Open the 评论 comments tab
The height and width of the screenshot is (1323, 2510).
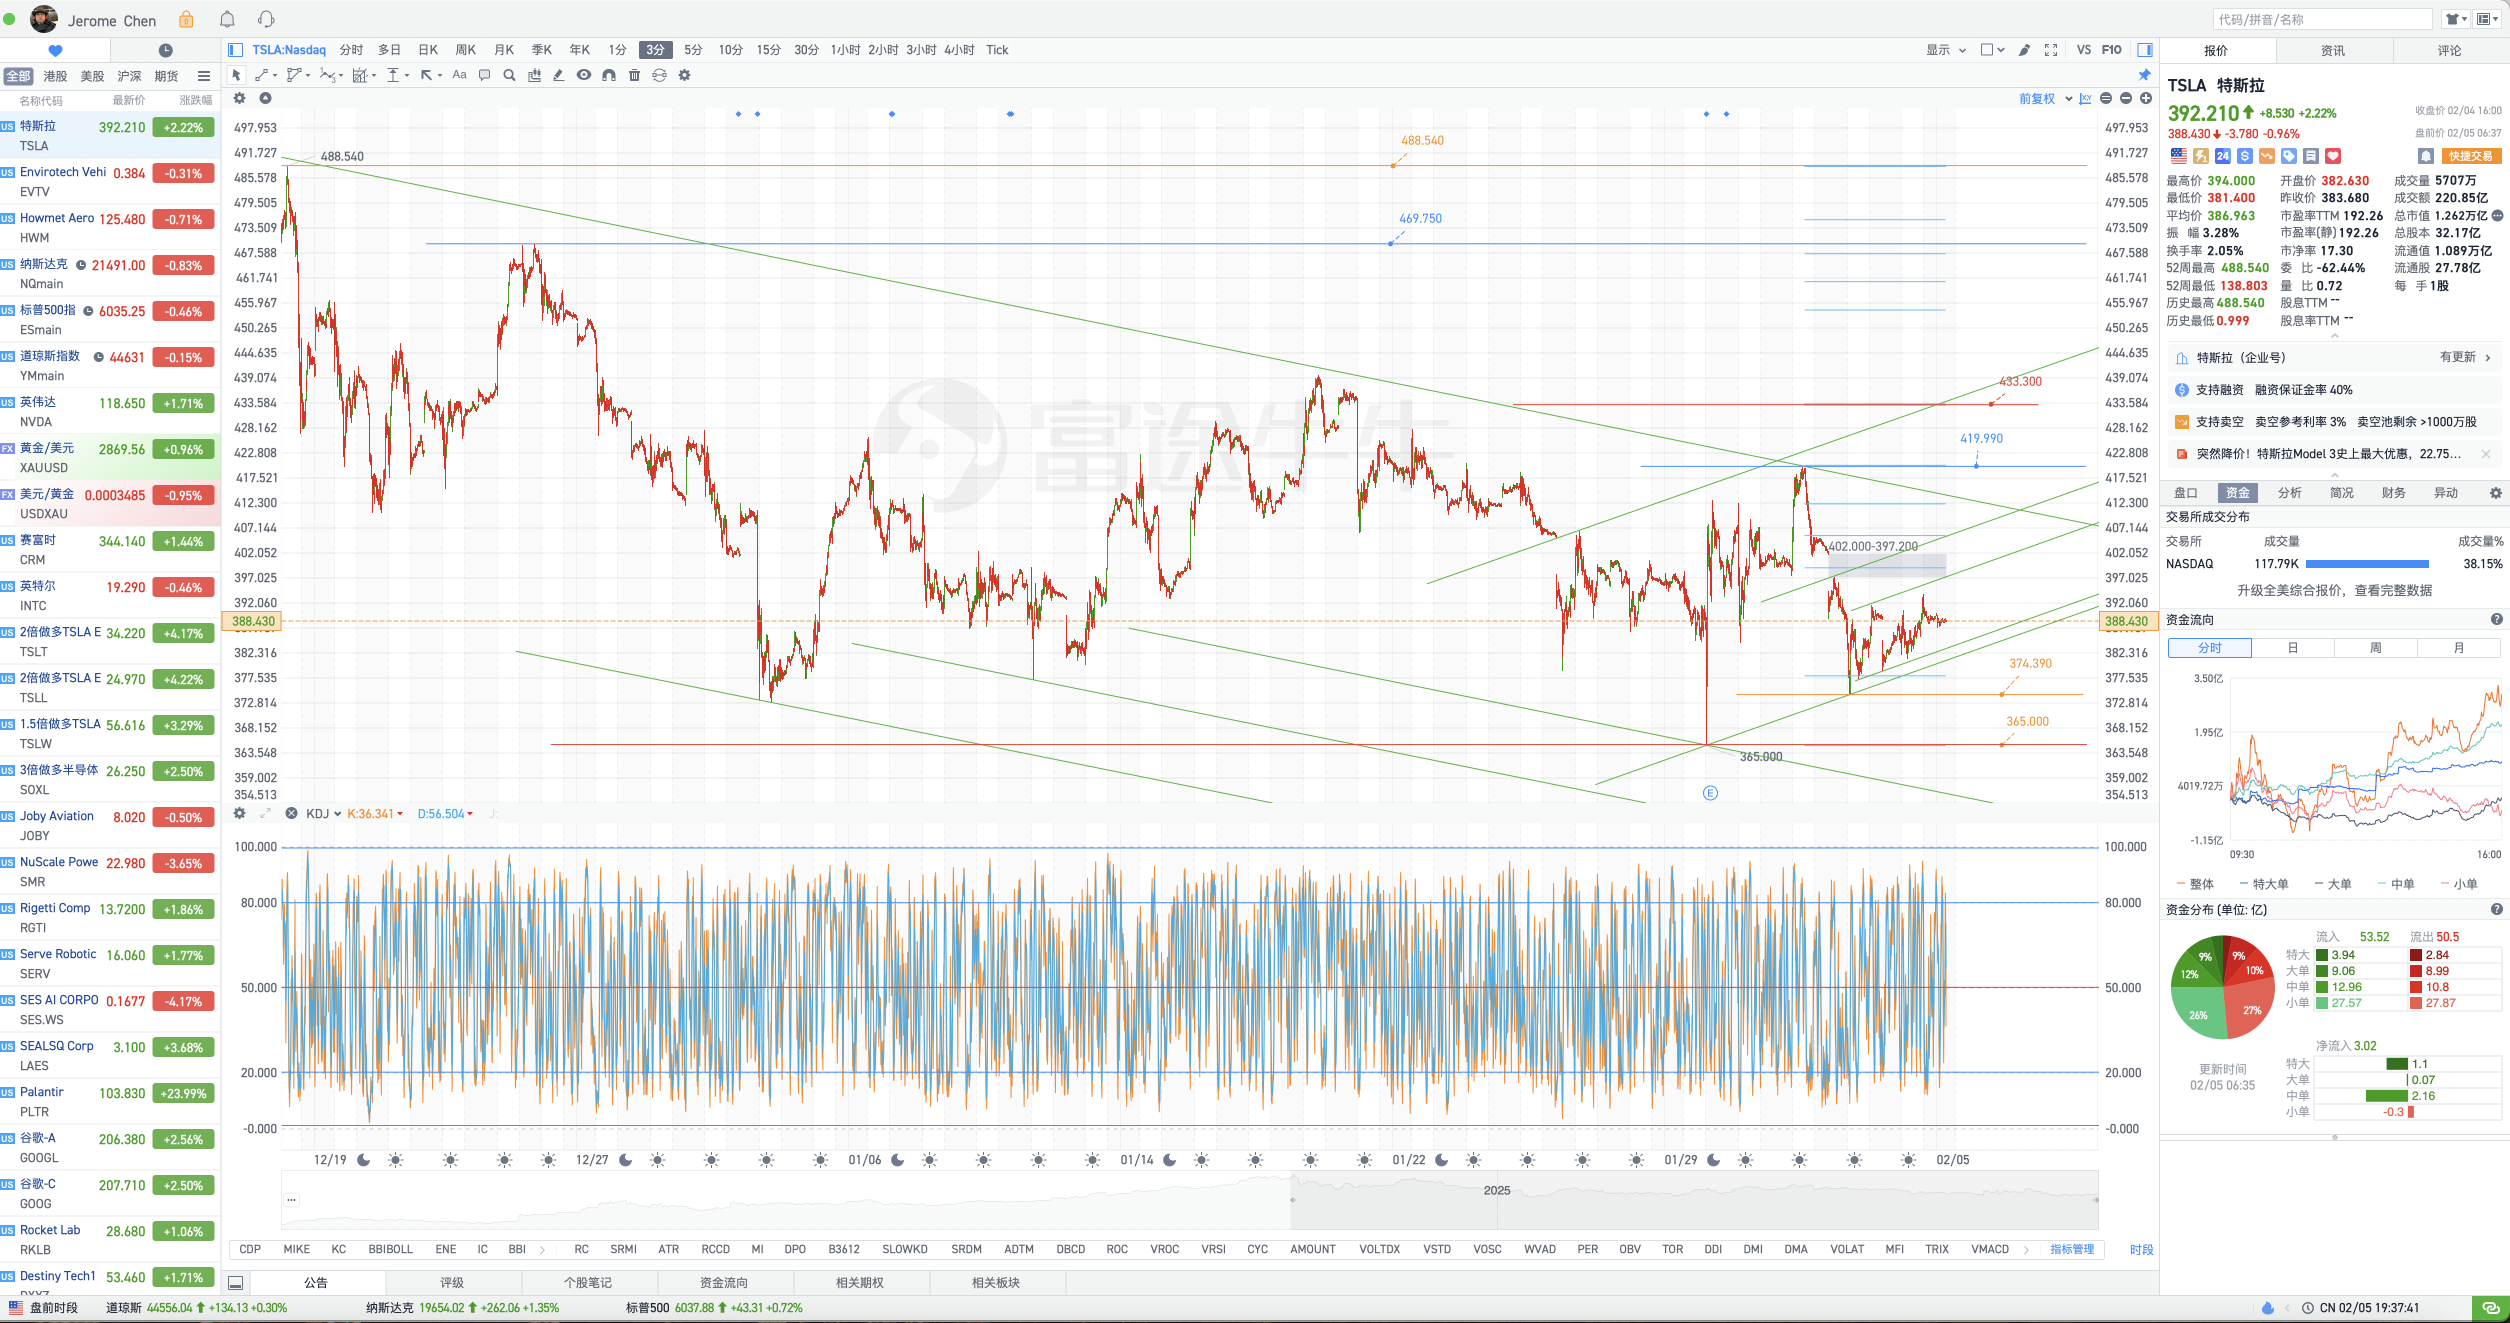click(x=2449, y=51)
